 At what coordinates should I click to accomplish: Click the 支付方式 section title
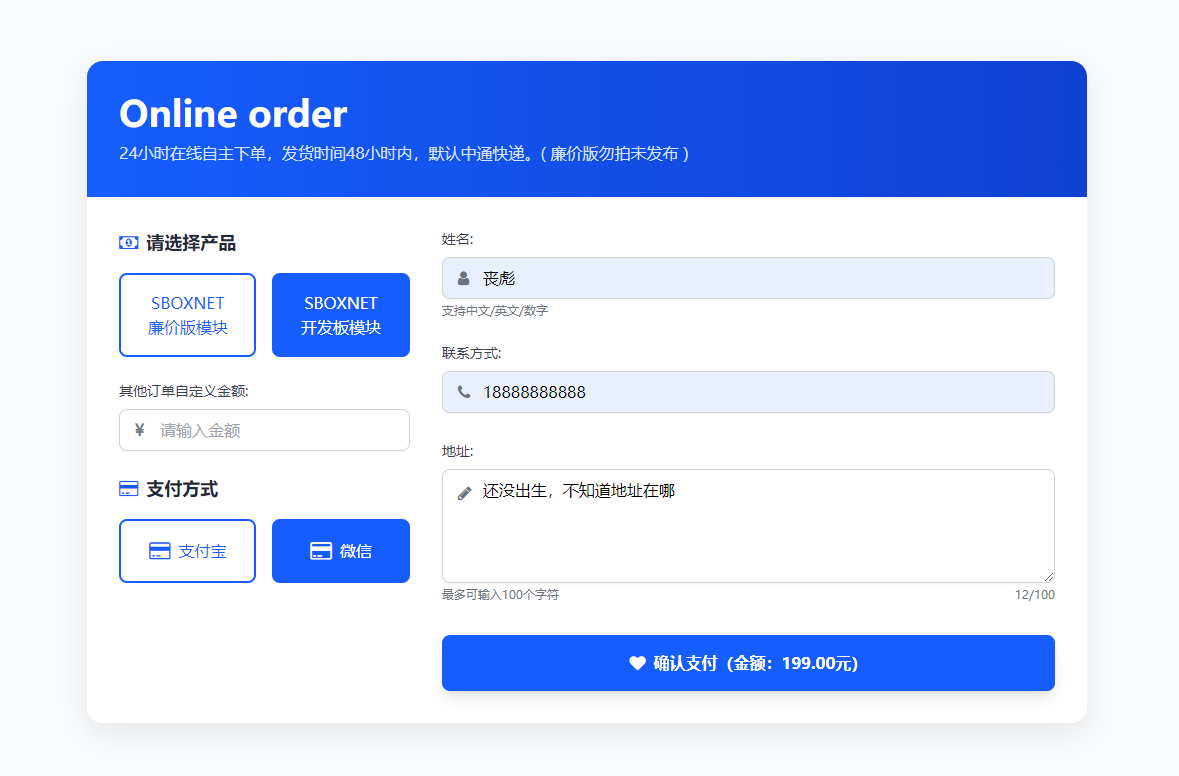pyautogui.click(x=182, y=490)
